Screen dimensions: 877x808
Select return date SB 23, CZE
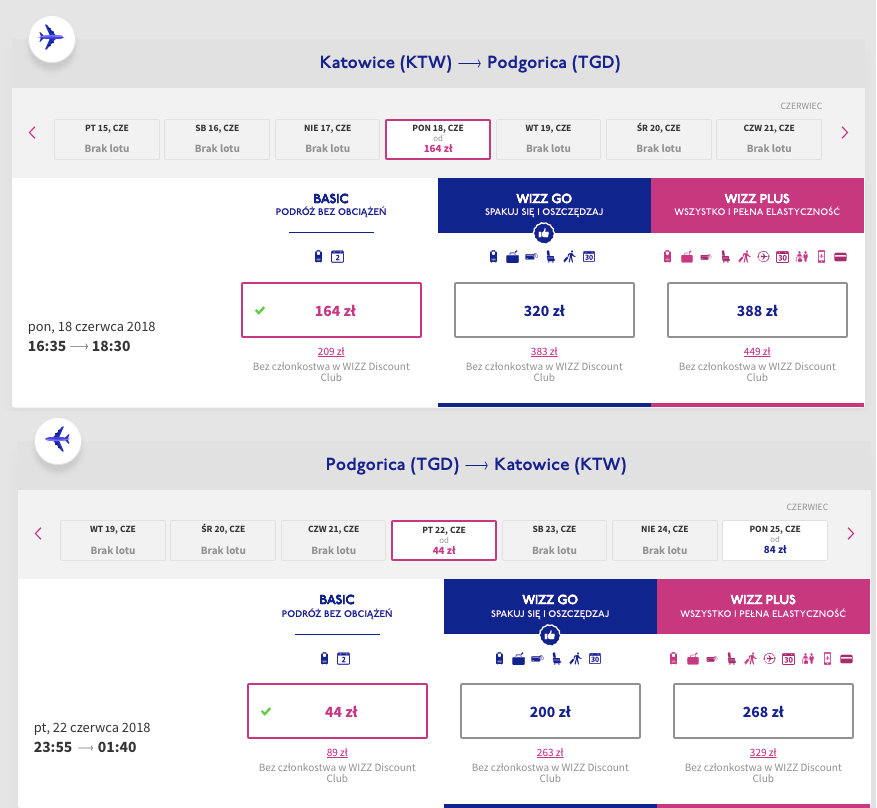554,540
